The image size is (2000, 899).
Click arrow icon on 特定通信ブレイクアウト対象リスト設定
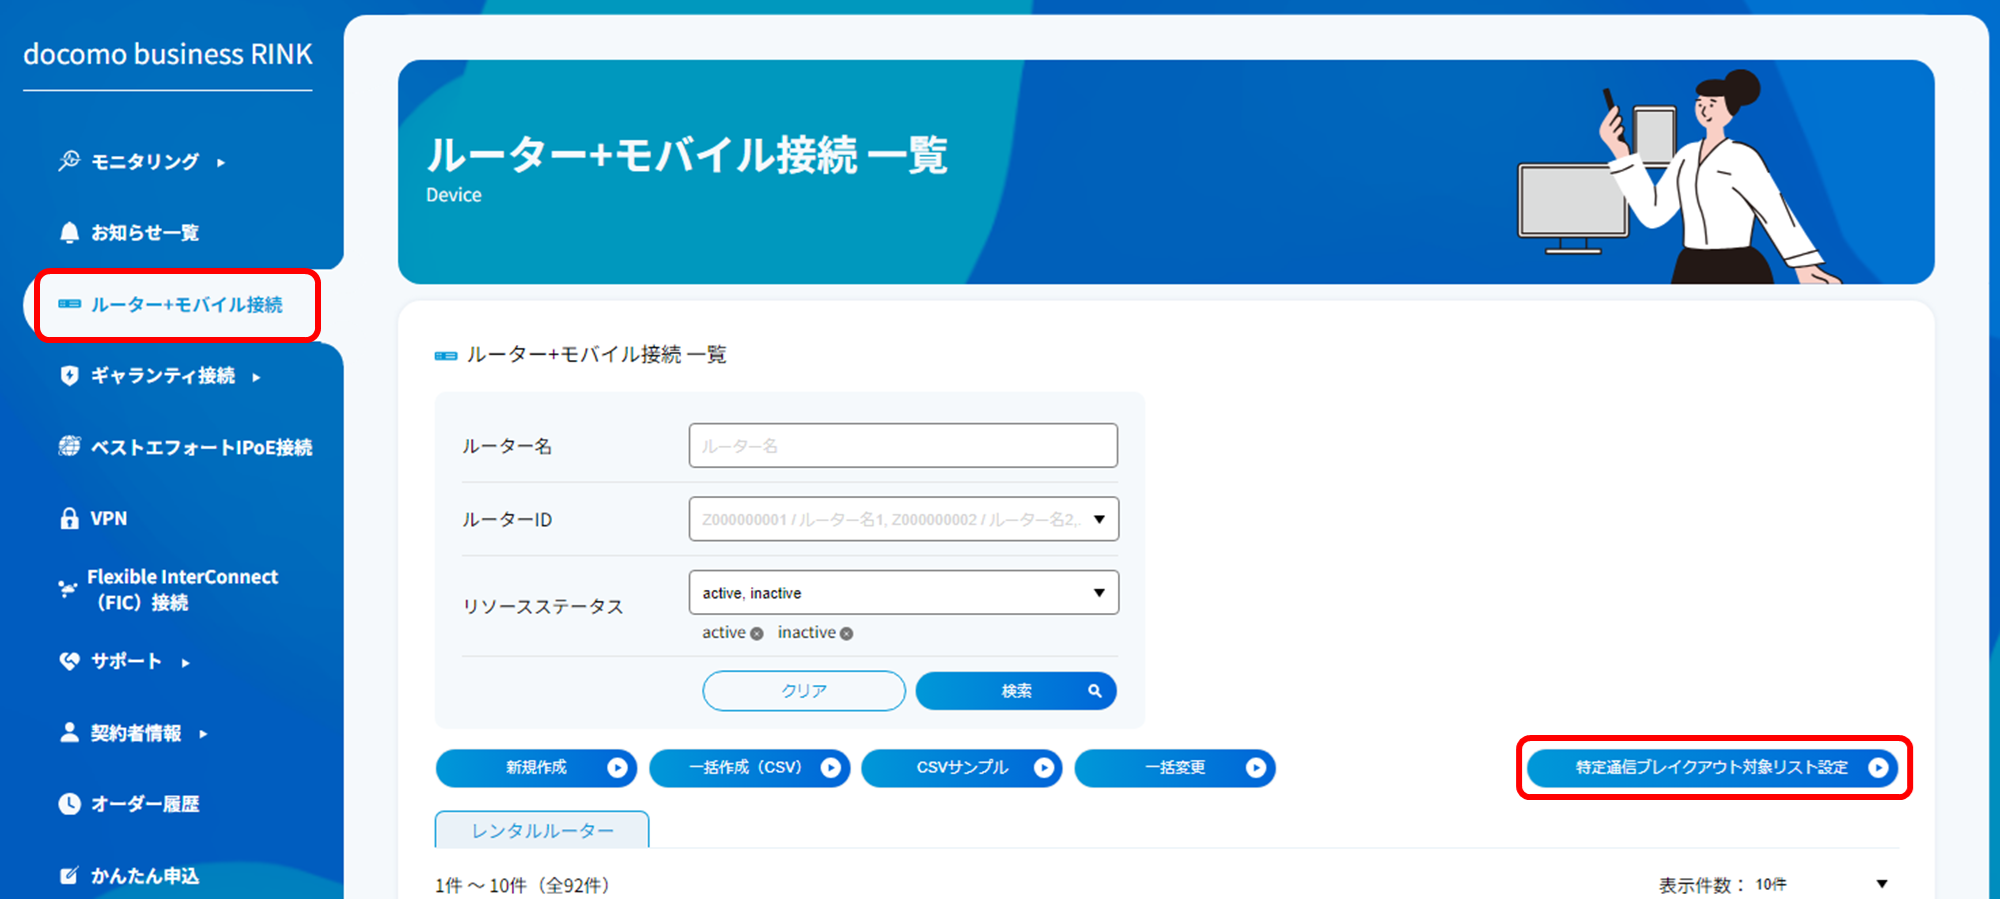pos(1878,768)
